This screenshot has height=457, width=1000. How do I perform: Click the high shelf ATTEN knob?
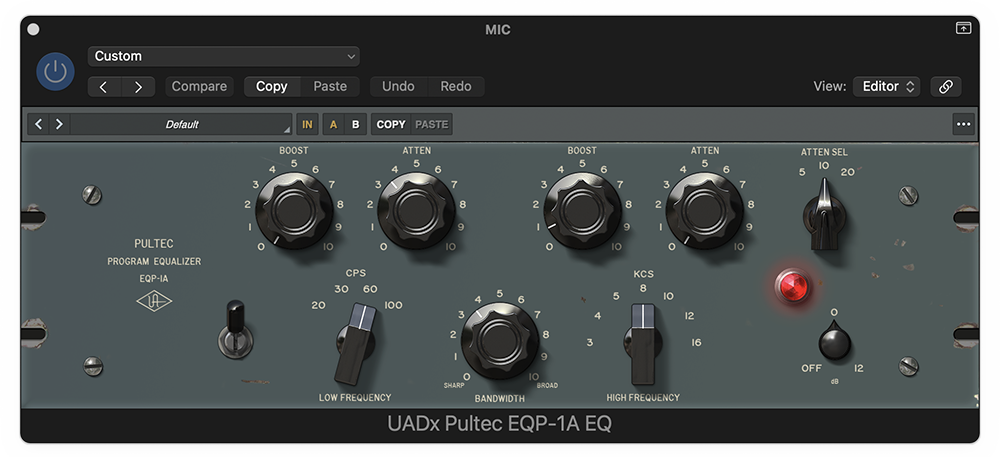tap(705, 210)
